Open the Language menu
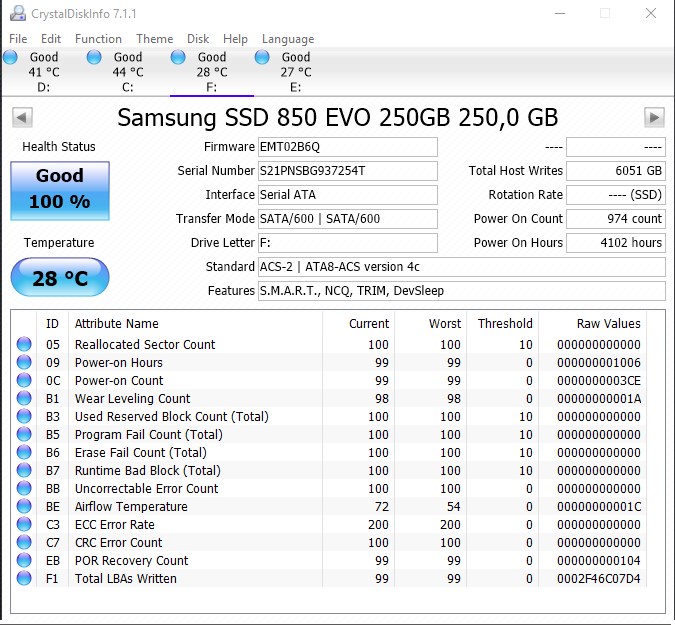The image size is (675, 625). point(288,39)
